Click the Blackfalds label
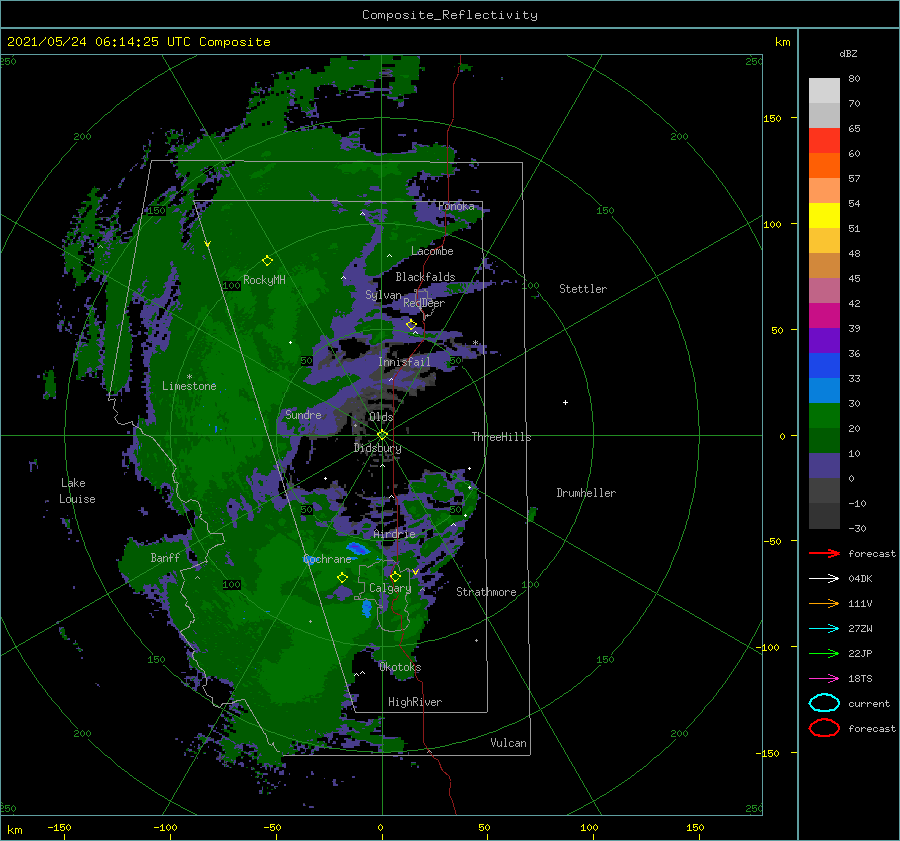Viewport: 900px width, 841px height. click(x=425, y=277)
